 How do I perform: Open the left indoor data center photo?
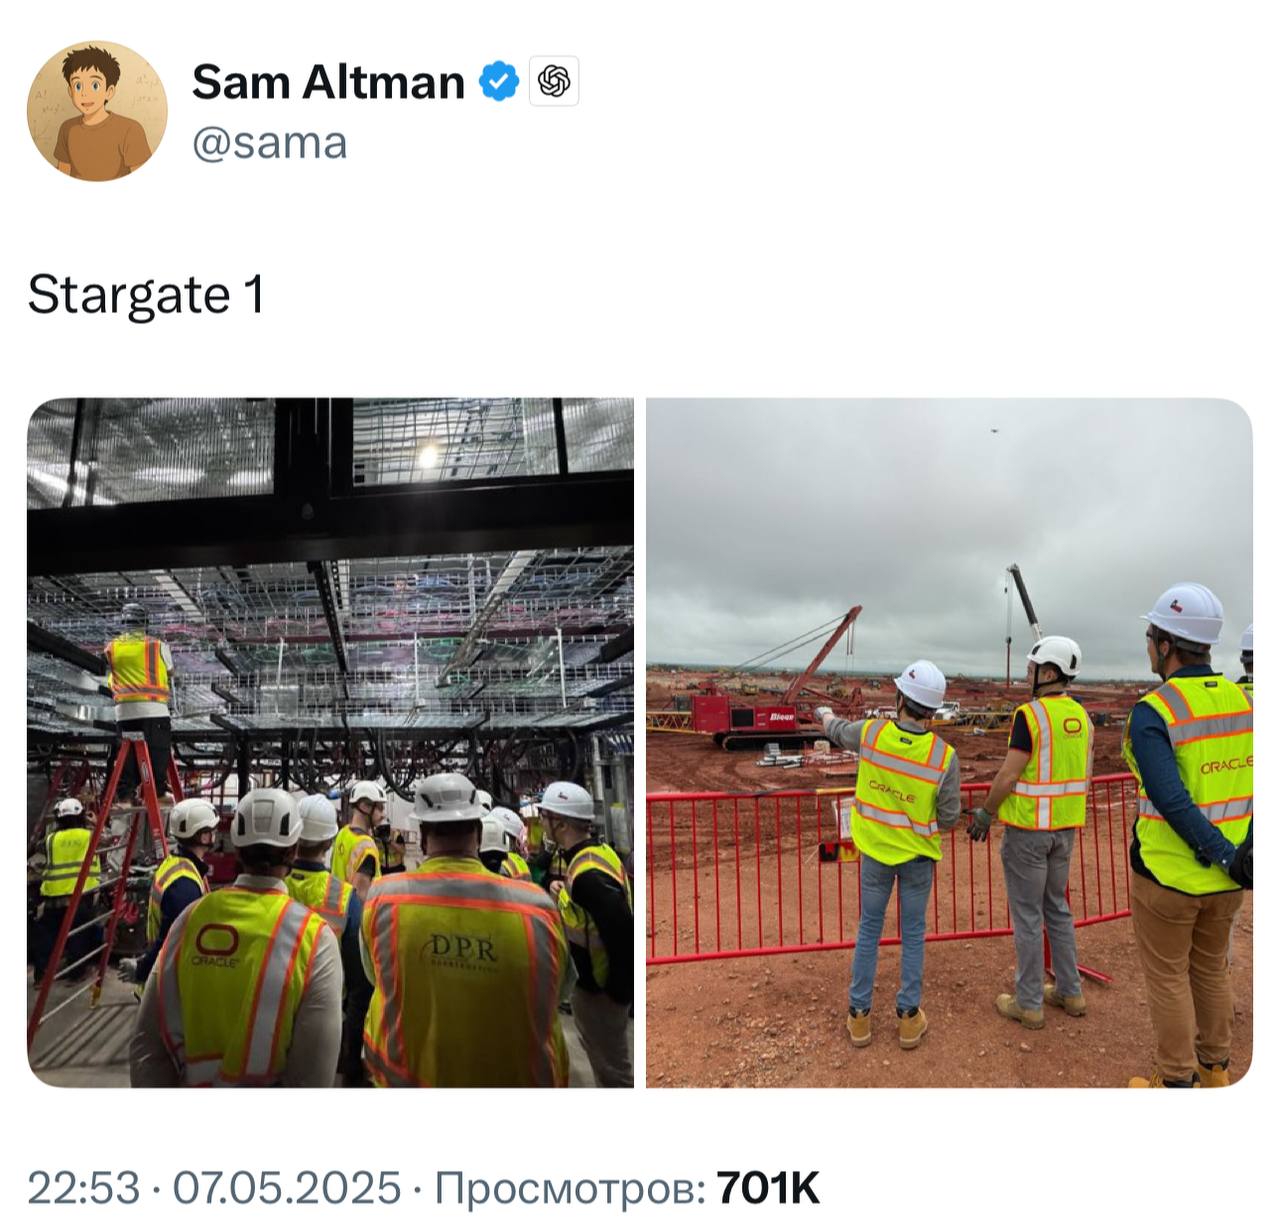(330, 742)
